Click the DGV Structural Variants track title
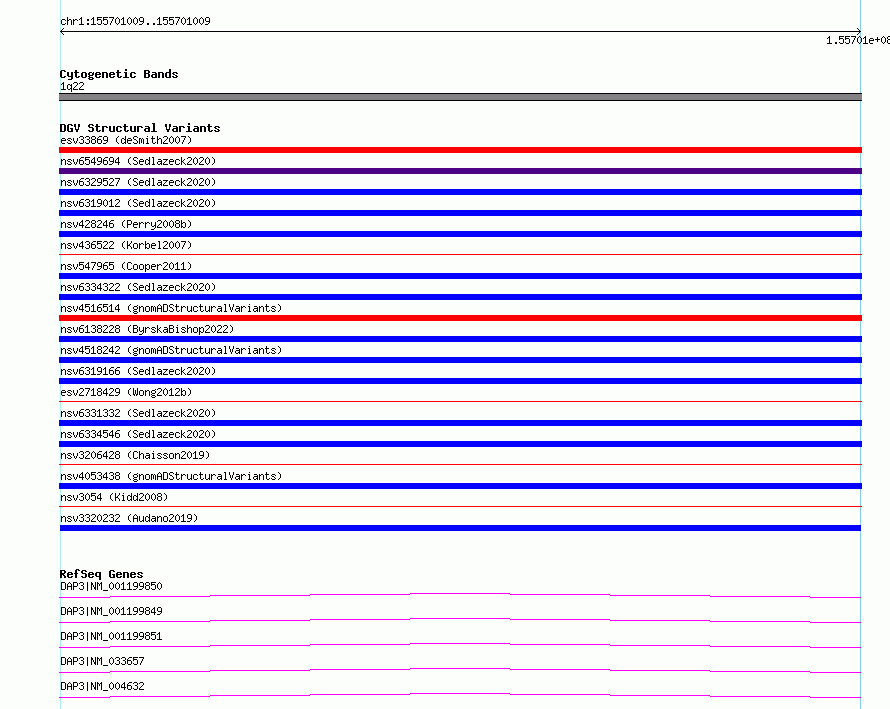 (140, 128)
